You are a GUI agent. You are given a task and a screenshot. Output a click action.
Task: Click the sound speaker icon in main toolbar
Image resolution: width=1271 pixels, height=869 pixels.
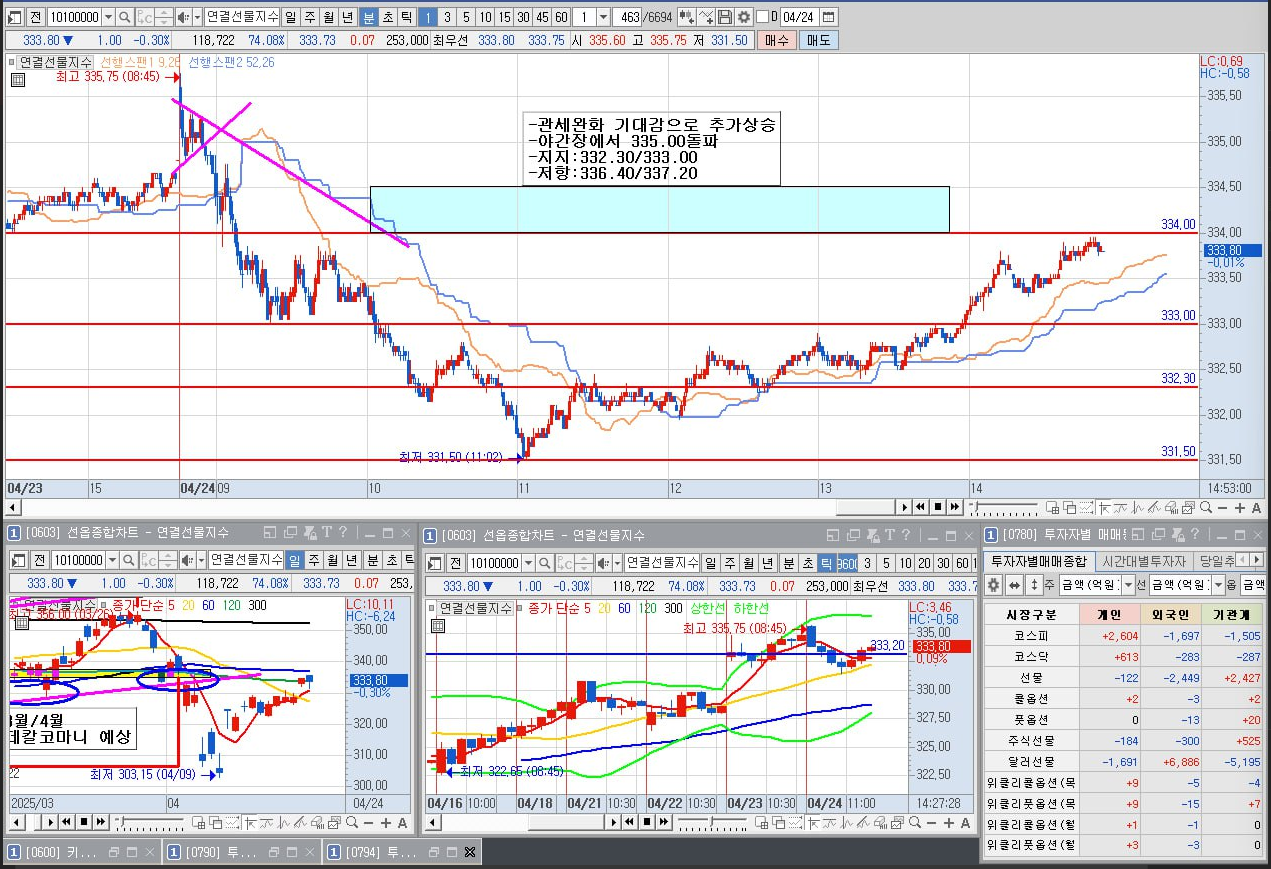pos(183,17)
